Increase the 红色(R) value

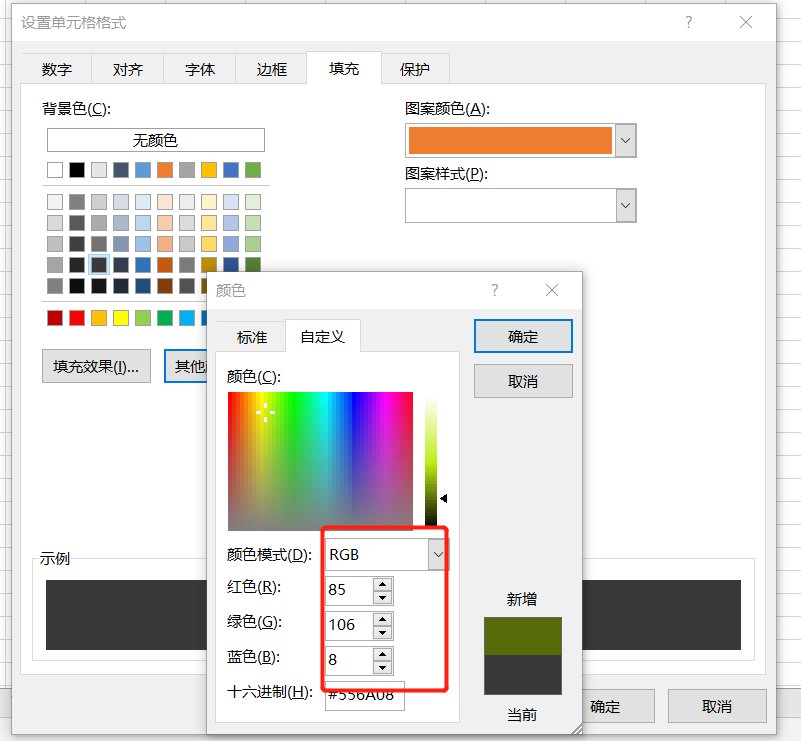pos(383,583)
